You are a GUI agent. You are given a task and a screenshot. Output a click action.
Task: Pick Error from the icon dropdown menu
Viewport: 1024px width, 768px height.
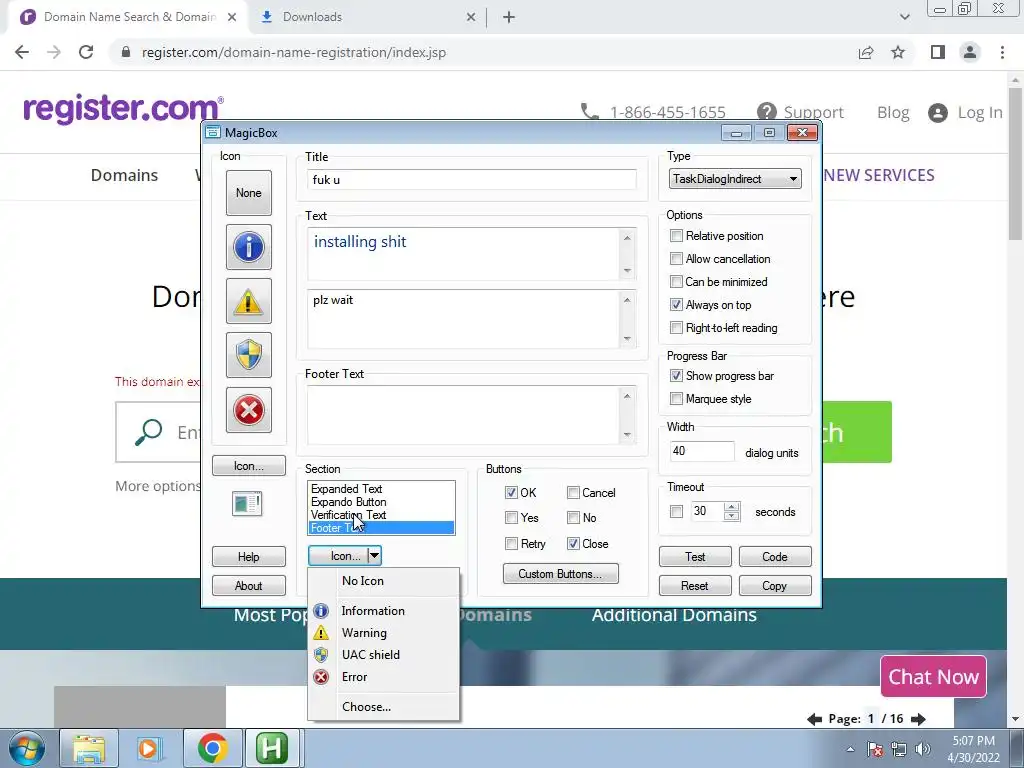click(383, 677)
